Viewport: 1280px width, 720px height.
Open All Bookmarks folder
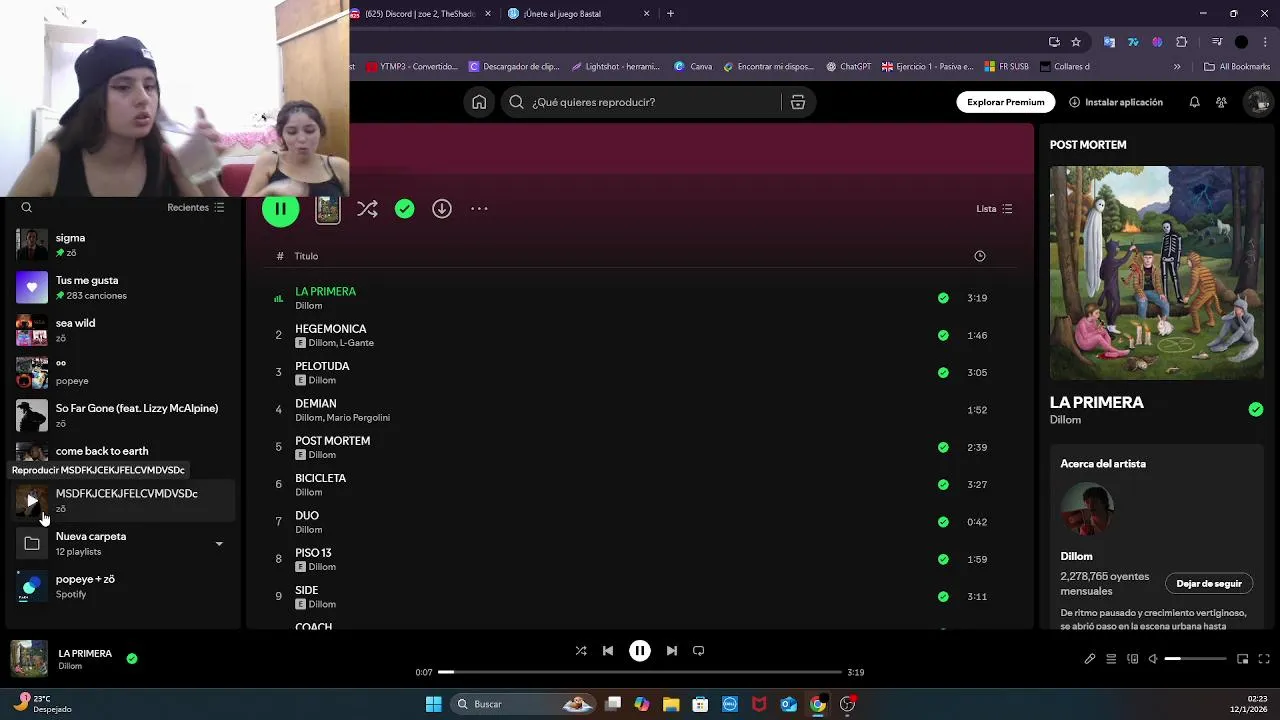pos(1237,67)
